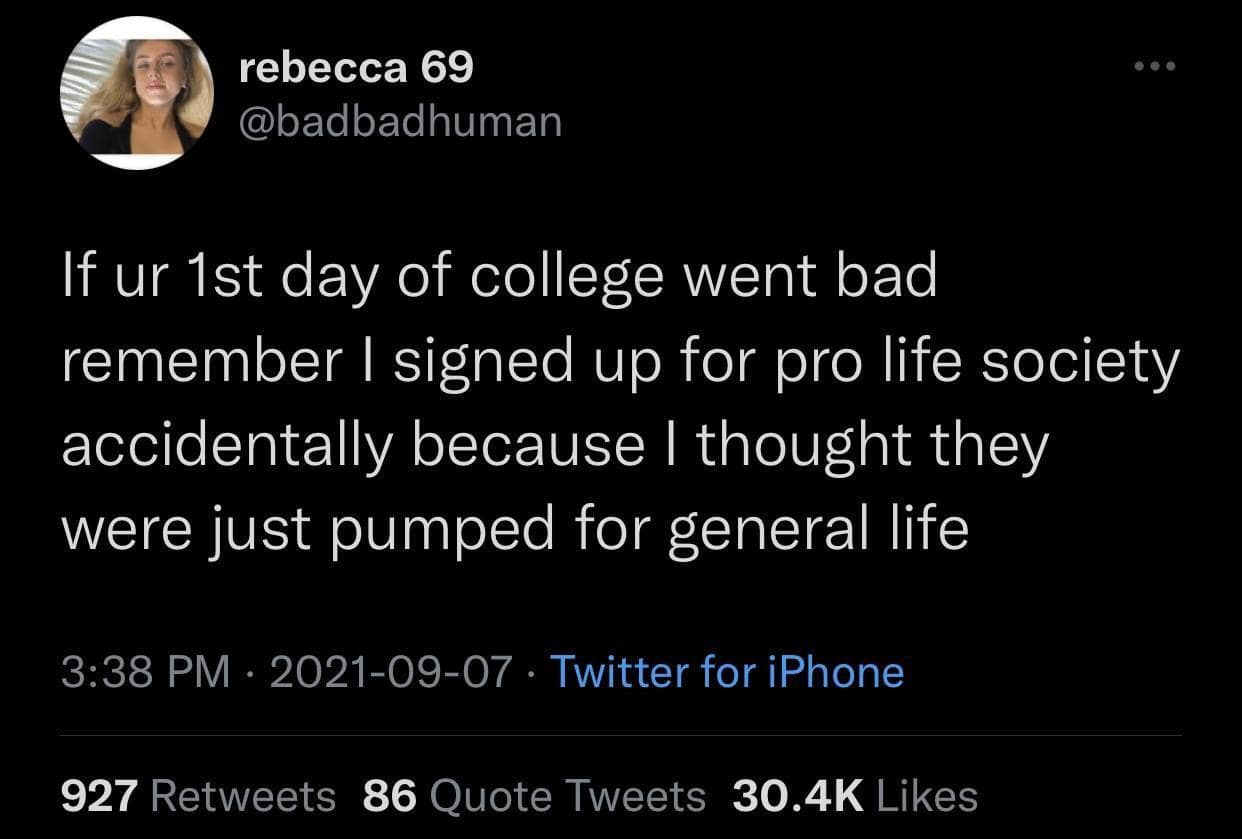This screenshot has width=1242, height=839.
Task: Click the 30.4K count number
Action: coord(797,796)
